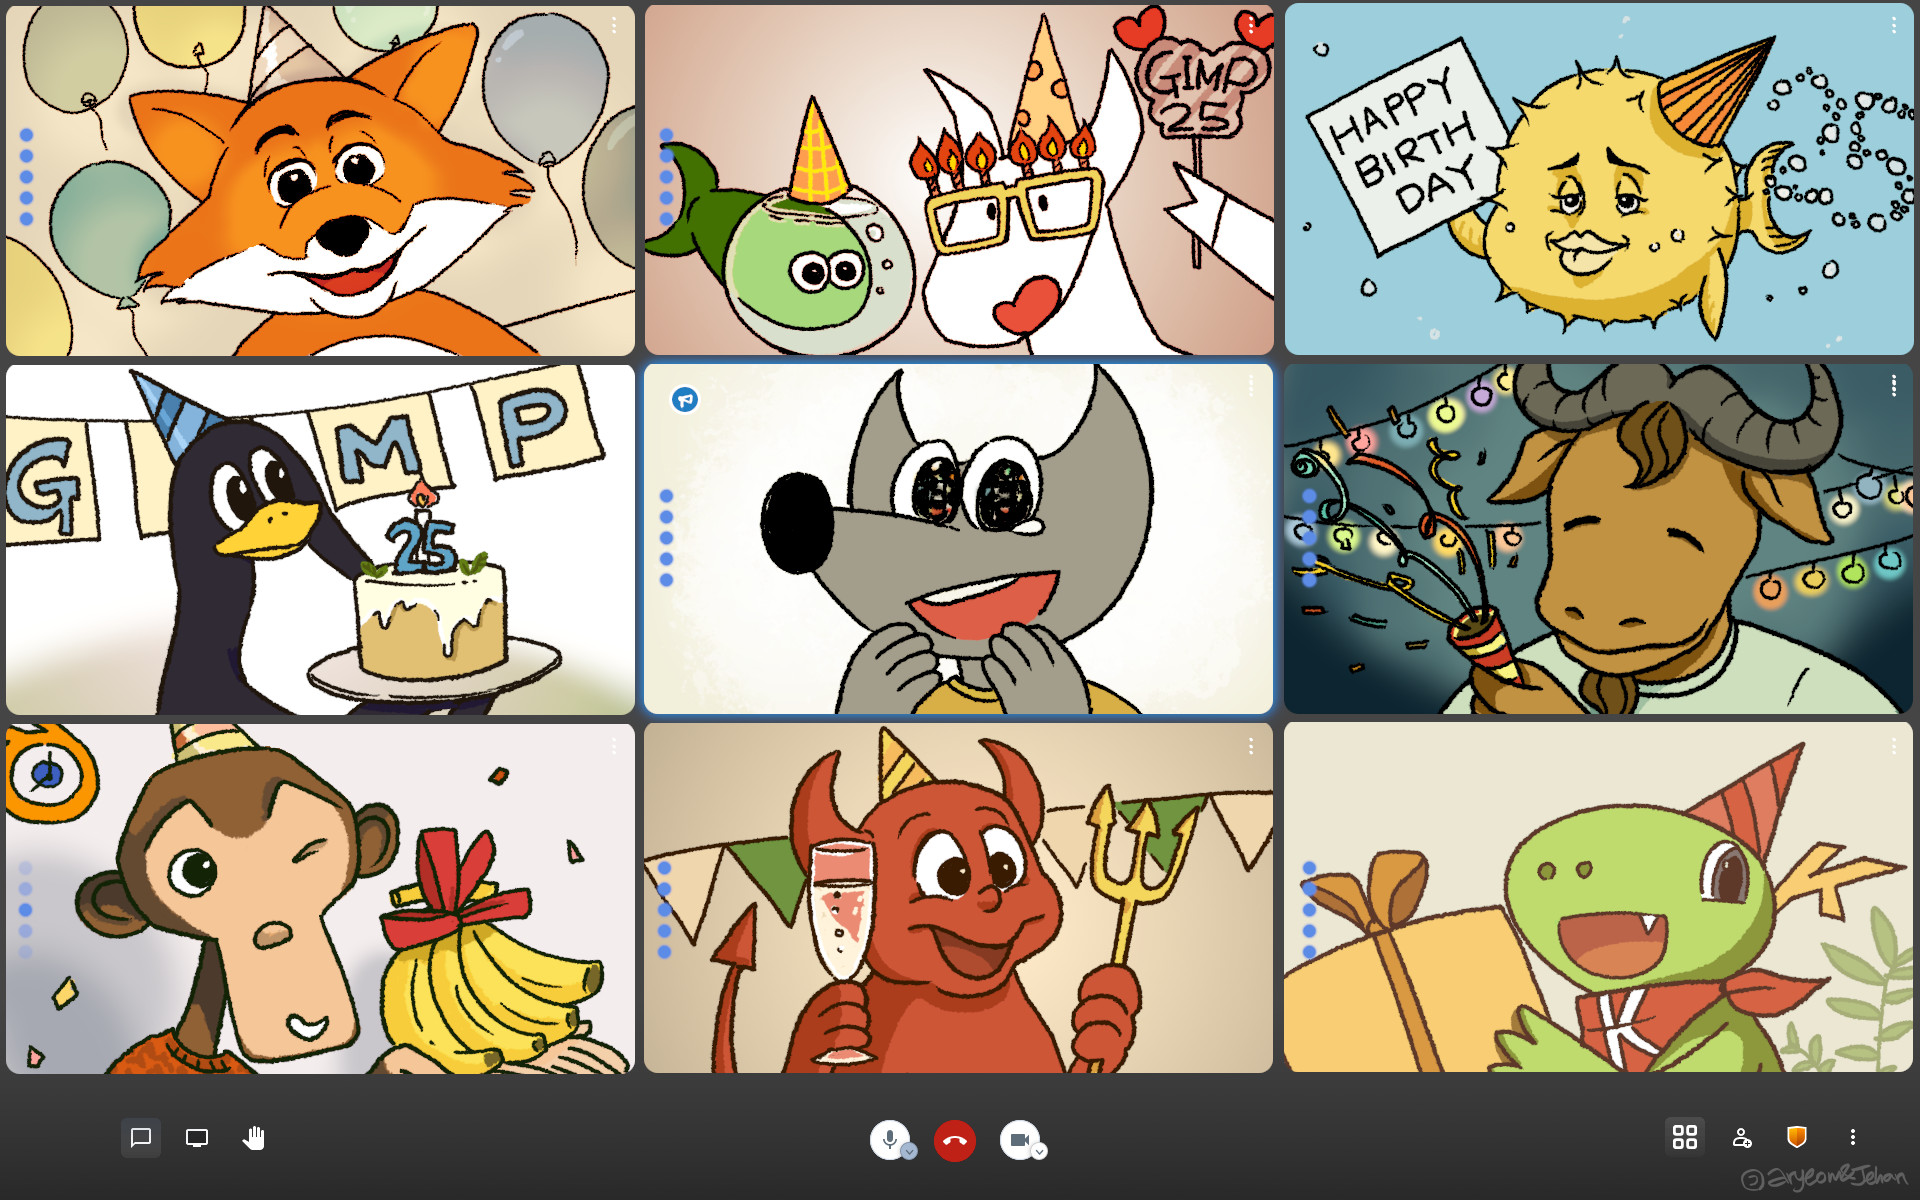This screenshot has width=1920, height=1200.
Task: Invite a participant to the meeting
Action: click(x=1742, y=1137)
